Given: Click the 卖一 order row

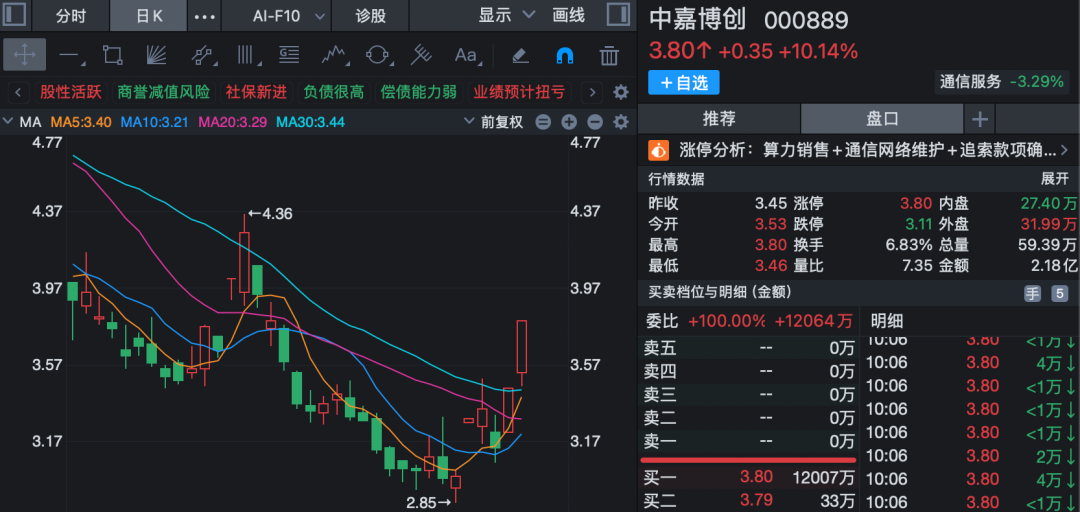Looking at the screenshot, I should [x=748, y=441].
